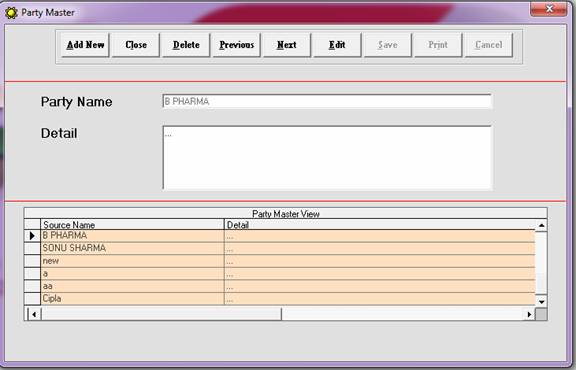Screen dimensions: 576x370
Task: Close the Party Master window
Action: 549,9
